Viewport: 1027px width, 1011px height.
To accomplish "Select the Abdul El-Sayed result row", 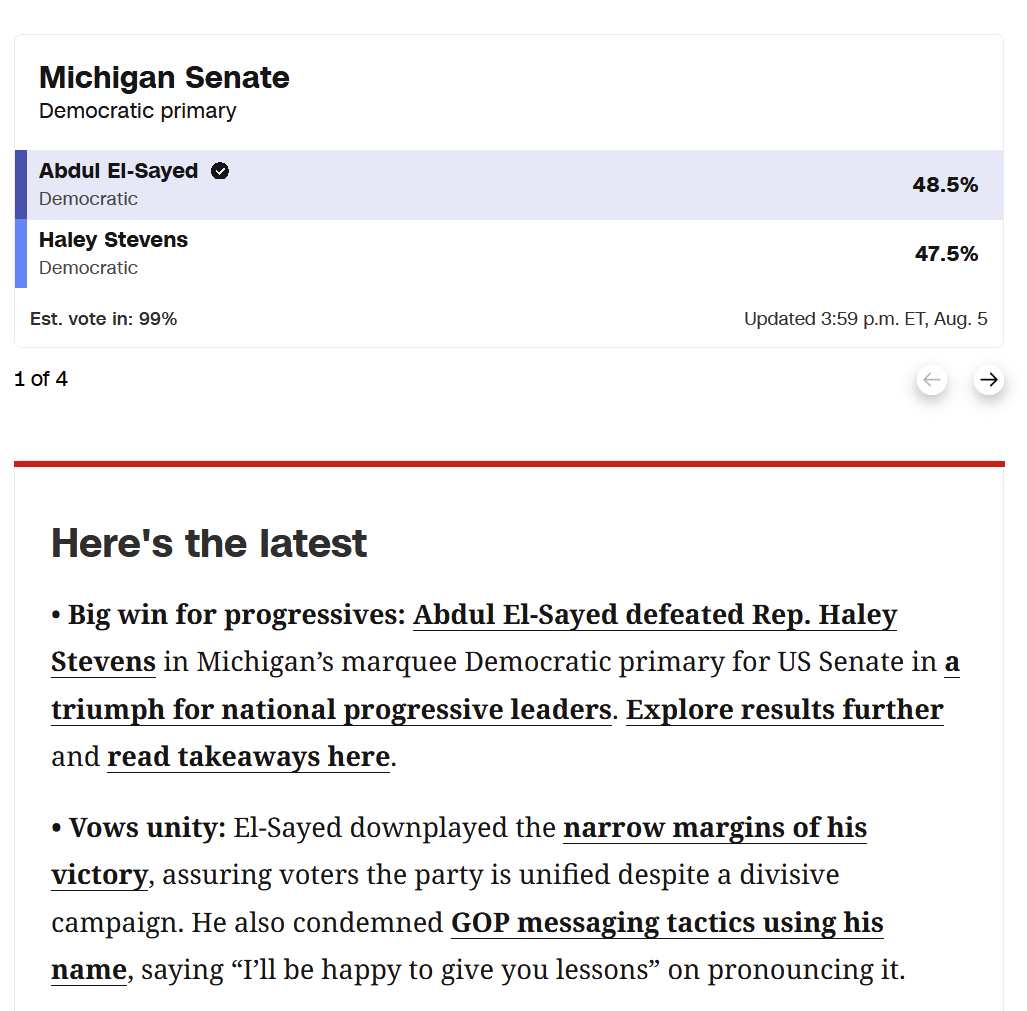I will coord(509,185).
